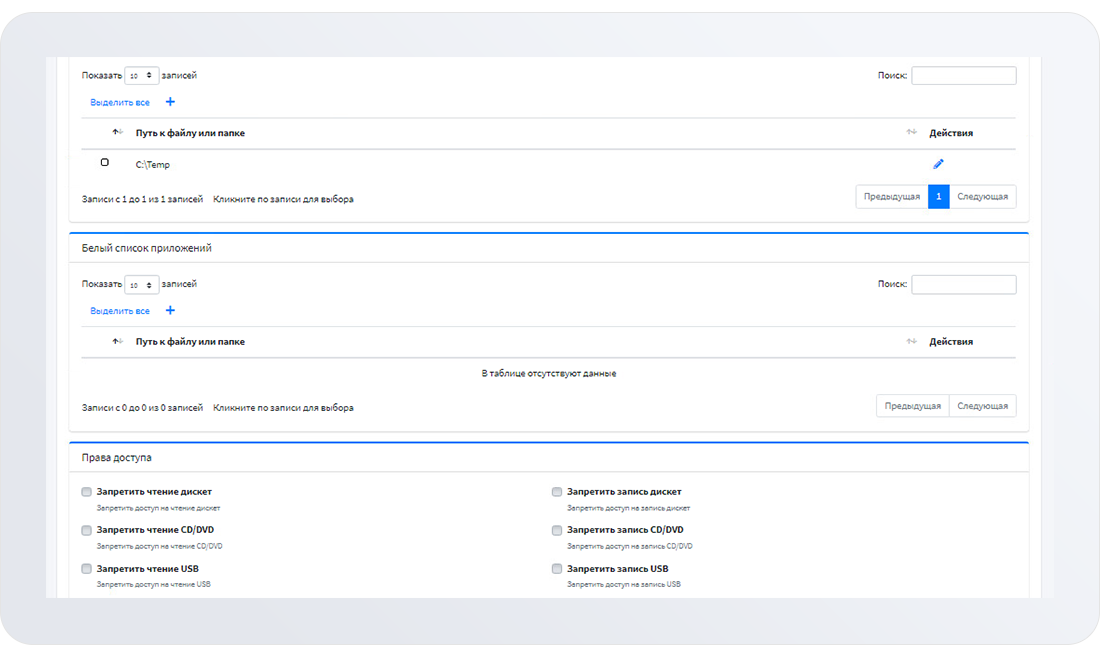Image resolution: width=1100 pixels, height=657 pixels.
Task: Toggle Запретить запись USB checkbox
Action: 557,569
